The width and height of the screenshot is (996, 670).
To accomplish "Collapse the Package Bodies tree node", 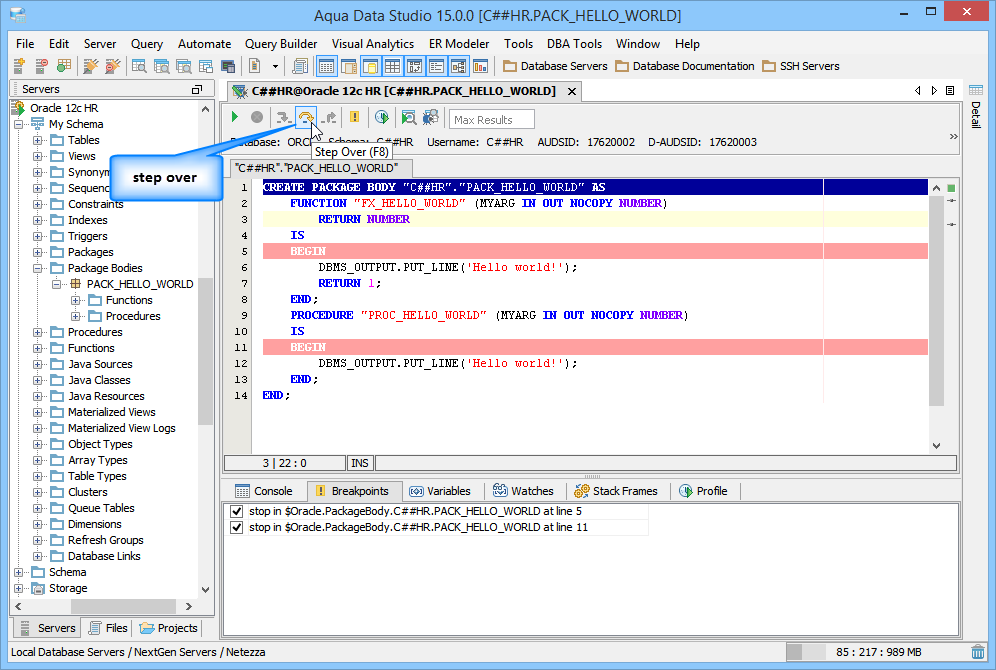I will click(38, 268).
